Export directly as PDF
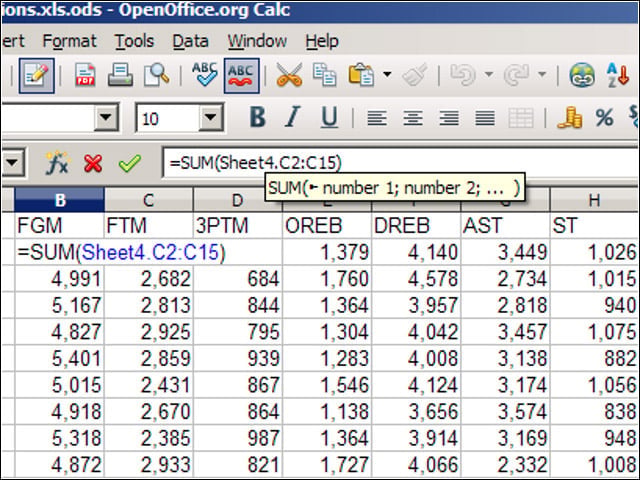640x480 pixels. coord(85,76)
